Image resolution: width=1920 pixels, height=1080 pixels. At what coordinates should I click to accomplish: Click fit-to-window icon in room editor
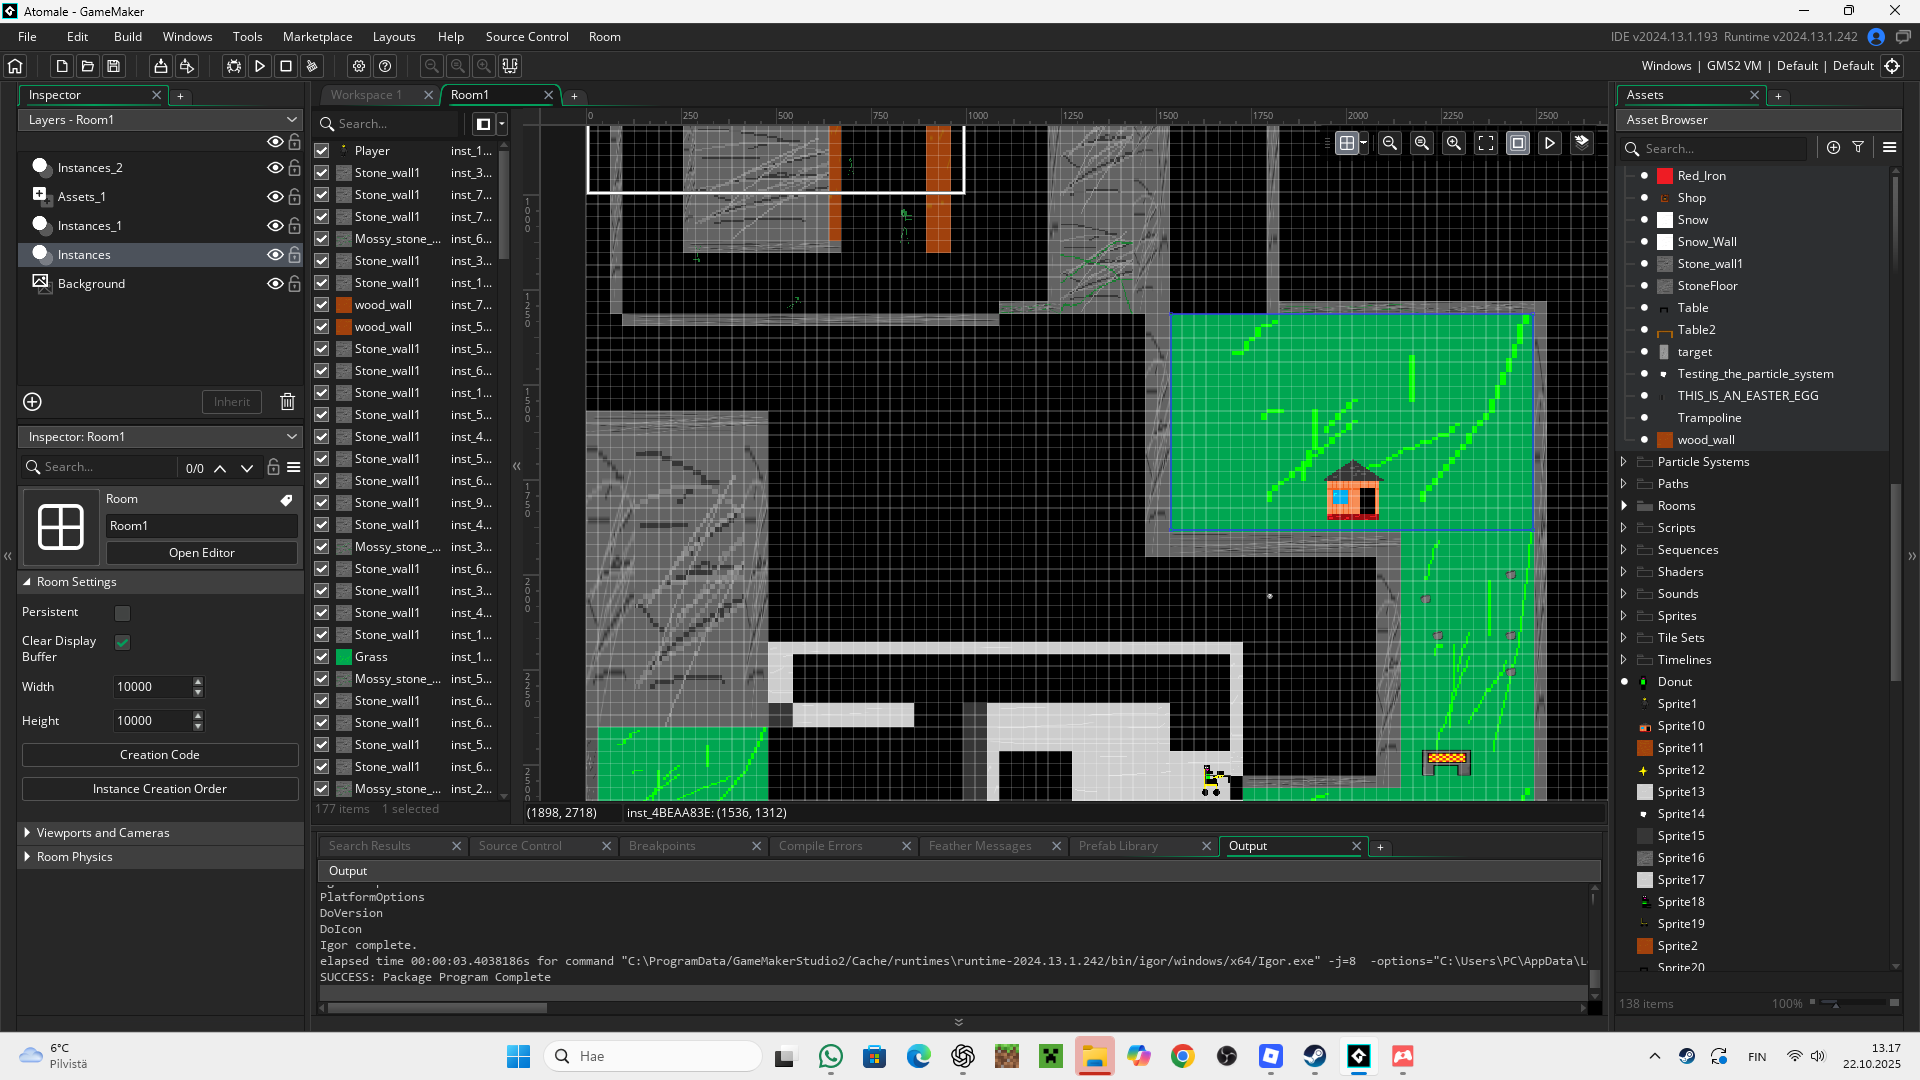click(x=1486, y=143)
